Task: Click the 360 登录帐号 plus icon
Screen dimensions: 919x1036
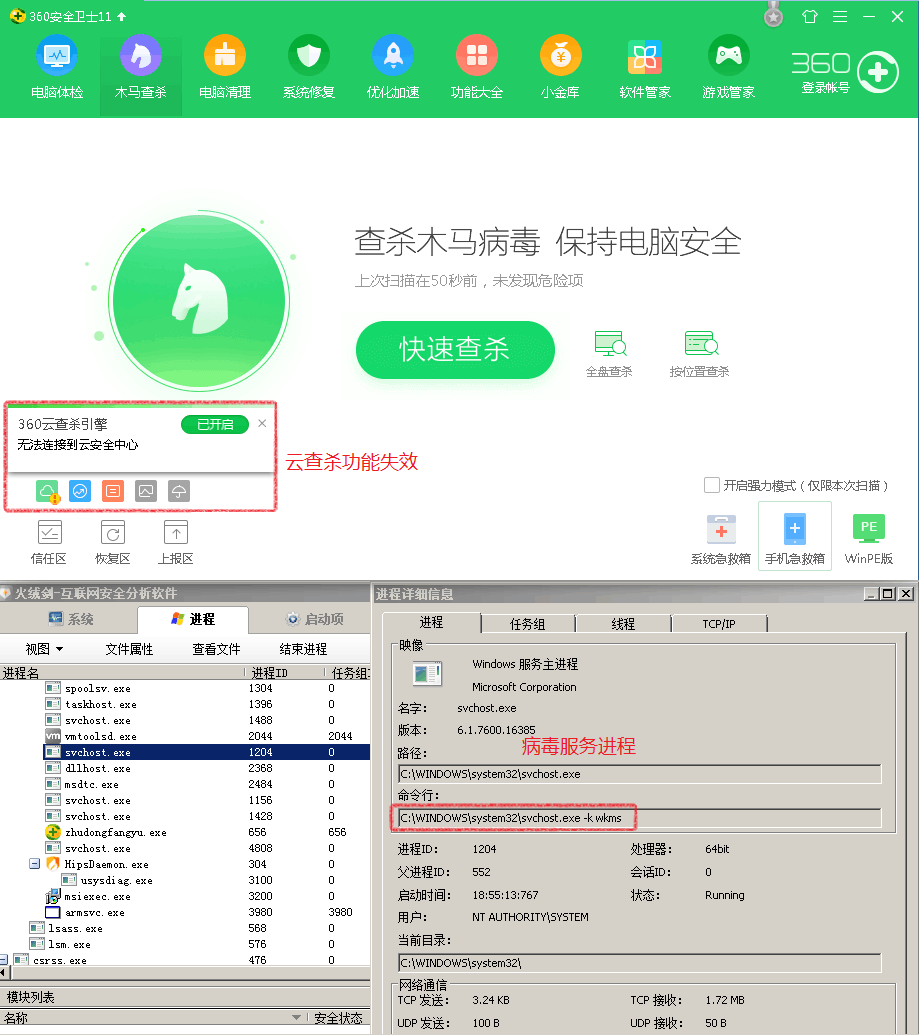Action: tap(877, 71)
